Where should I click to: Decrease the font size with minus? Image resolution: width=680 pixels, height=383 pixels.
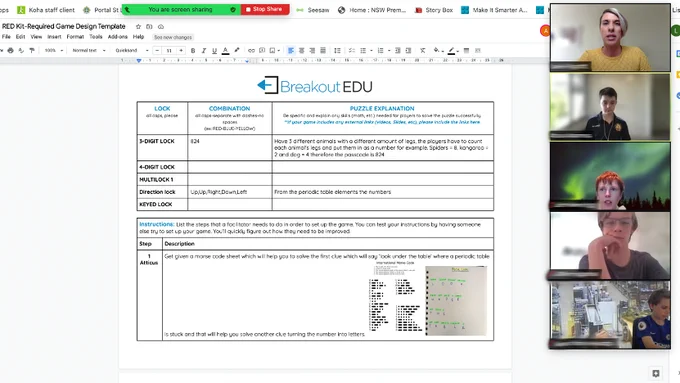157,51
